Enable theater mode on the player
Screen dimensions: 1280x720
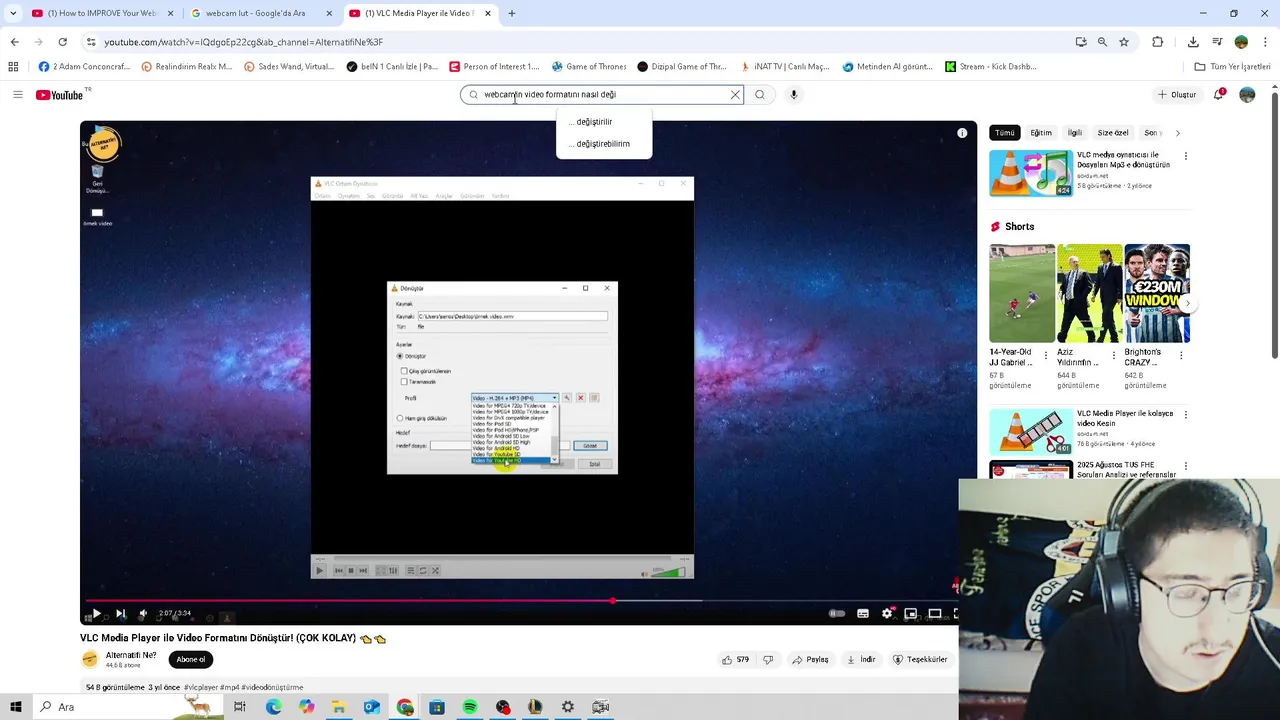[935, 613]
